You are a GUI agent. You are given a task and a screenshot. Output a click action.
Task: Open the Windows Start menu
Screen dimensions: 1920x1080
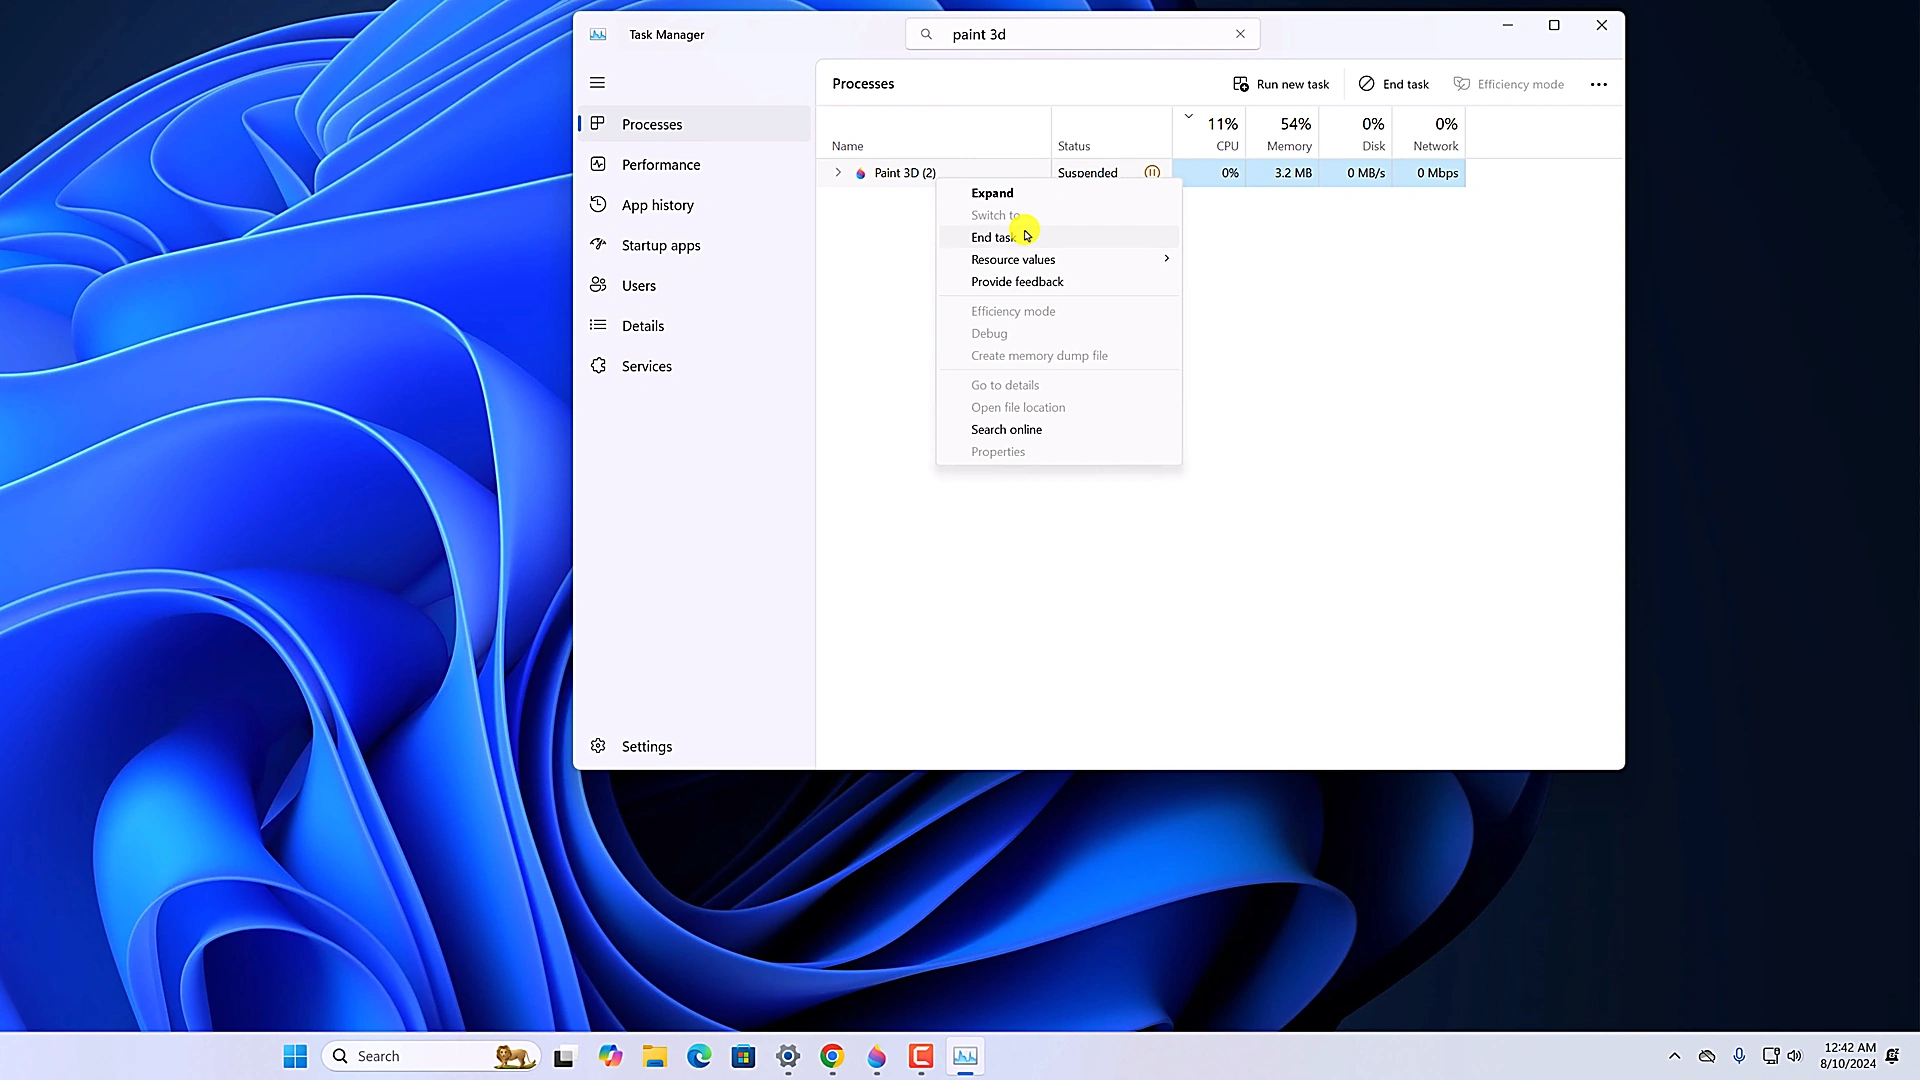295,1056
